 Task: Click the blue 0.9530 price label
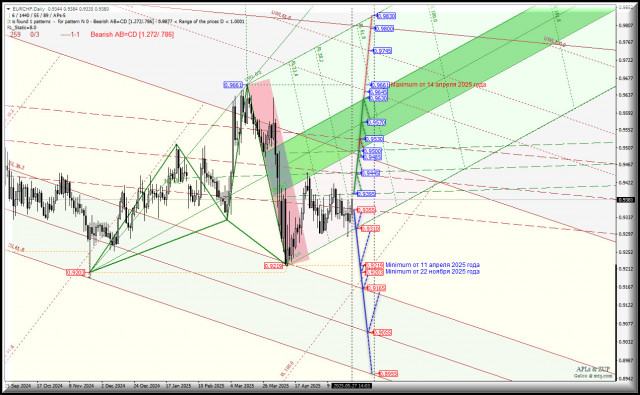374,139
